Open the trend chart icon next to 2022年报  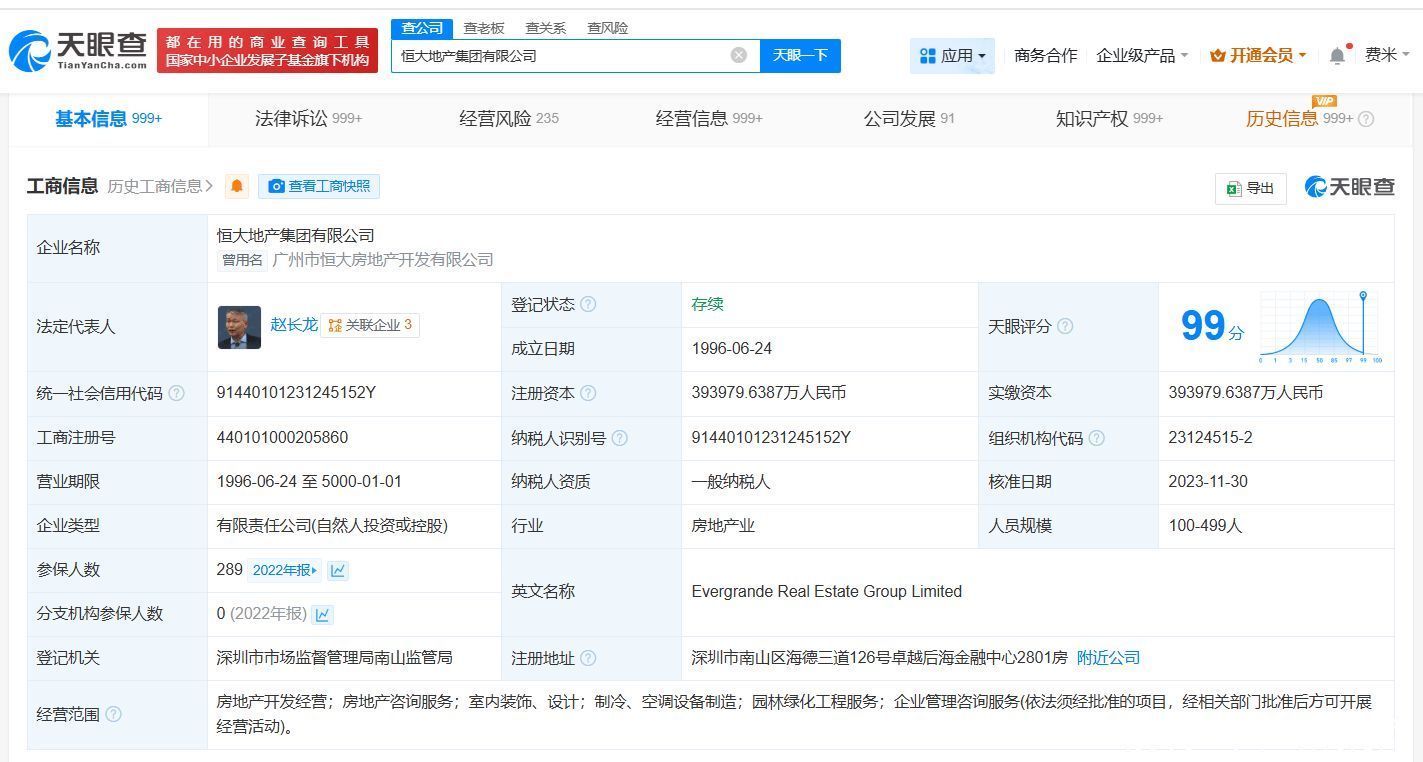(x=338, y=570)
